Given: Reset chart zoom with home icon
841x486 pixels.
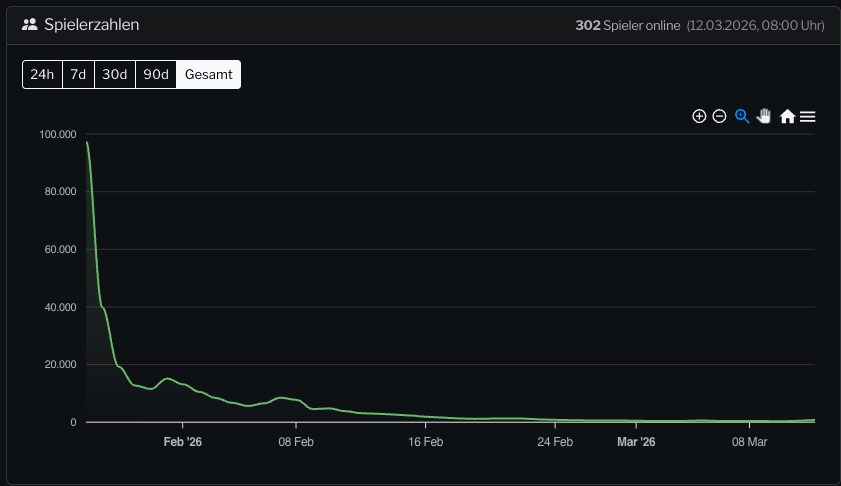Looking at the screenshot, I should (787, 117).
